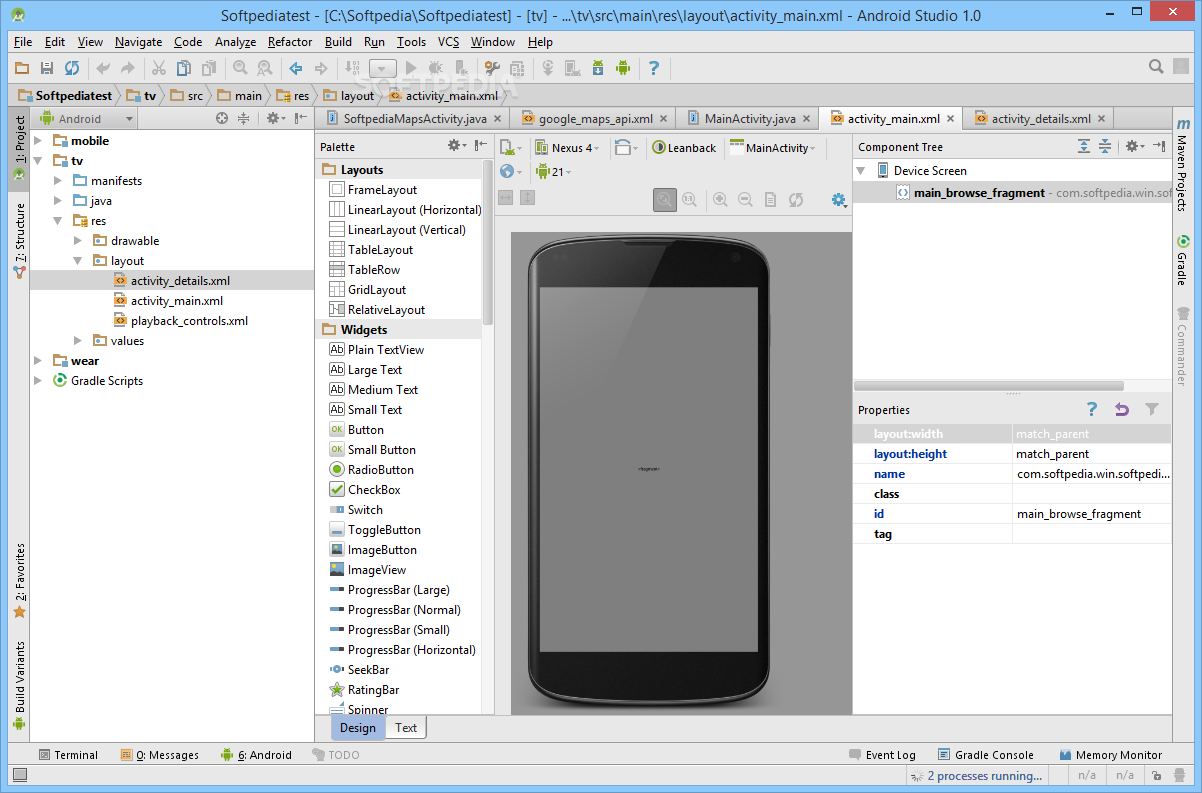
Task: Click the Help question mark toolbar icon
Action: 654,68
